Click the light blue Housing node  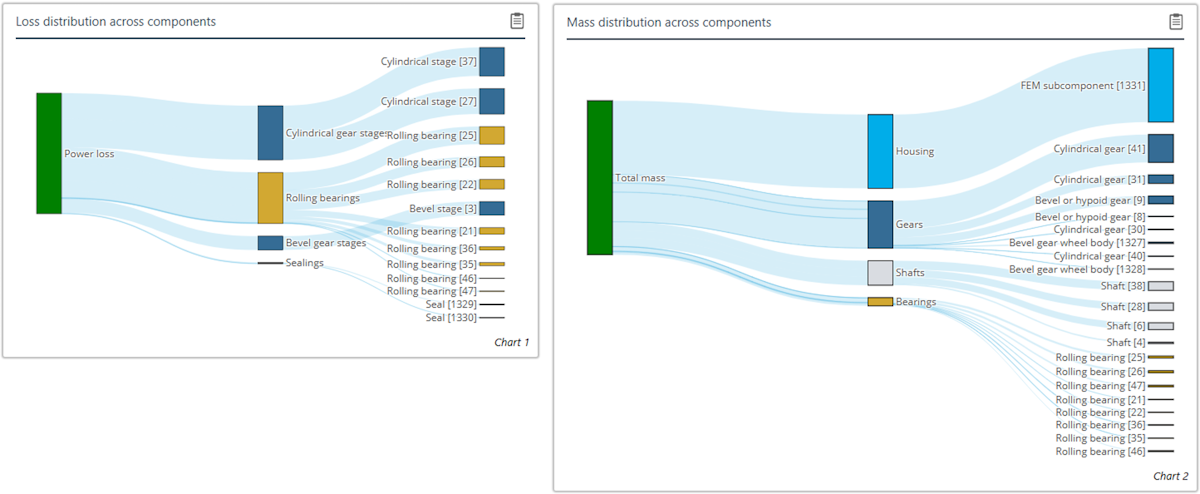tap(880, 151)
